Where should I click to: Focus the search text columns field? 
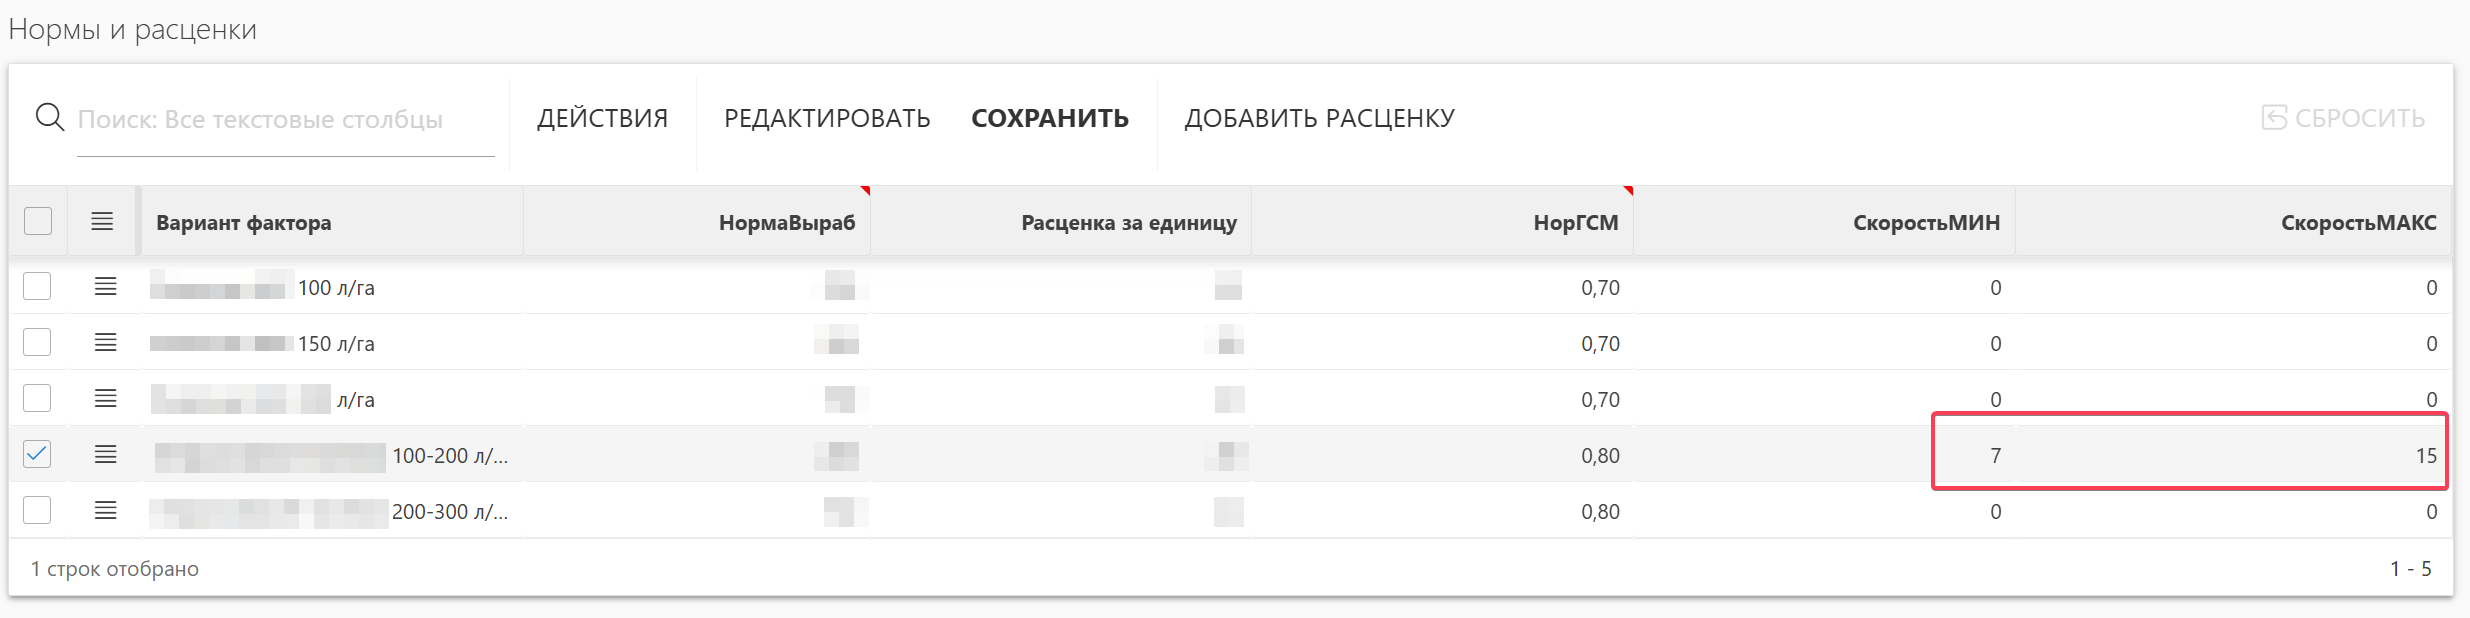(285, 120)
